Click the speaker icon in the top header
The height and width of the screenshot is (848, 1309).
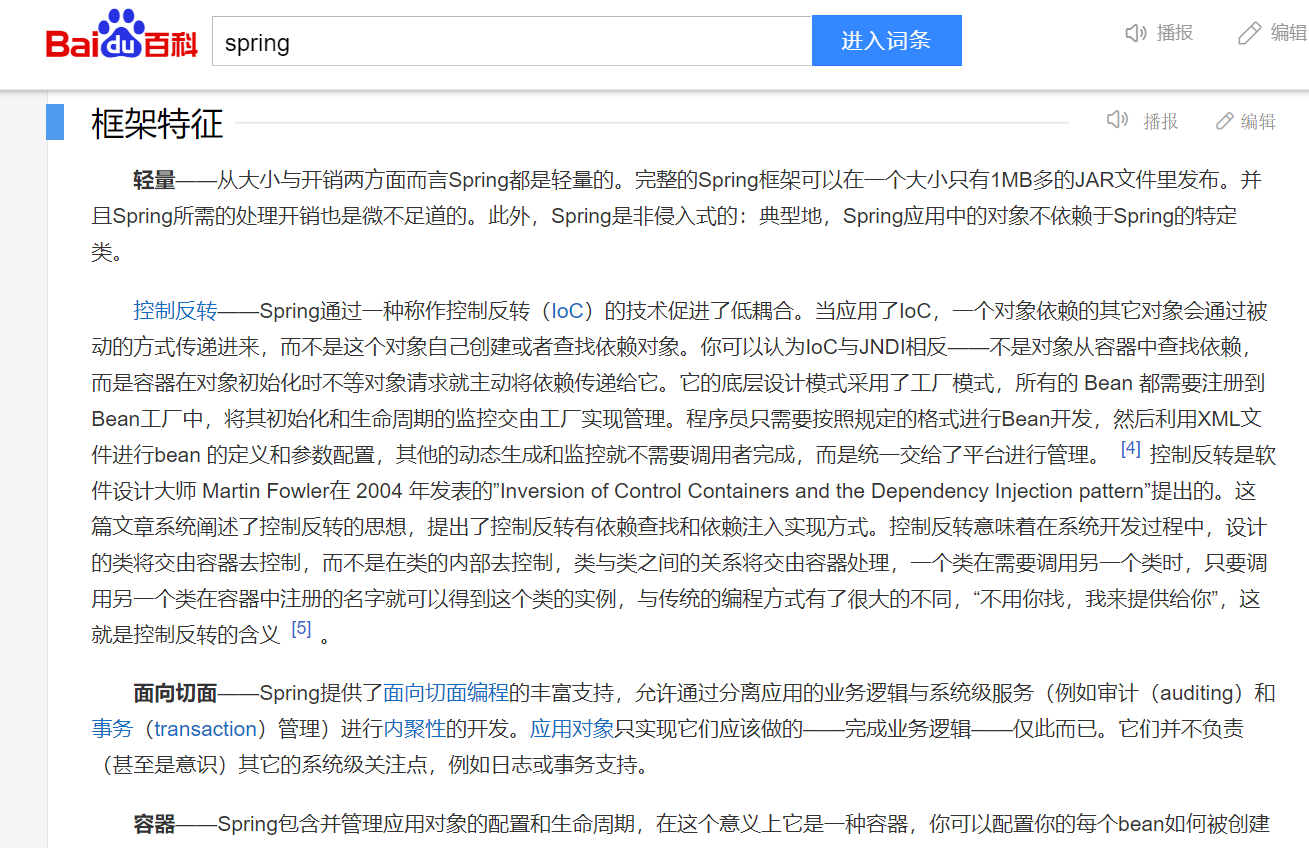[1135, 33]
